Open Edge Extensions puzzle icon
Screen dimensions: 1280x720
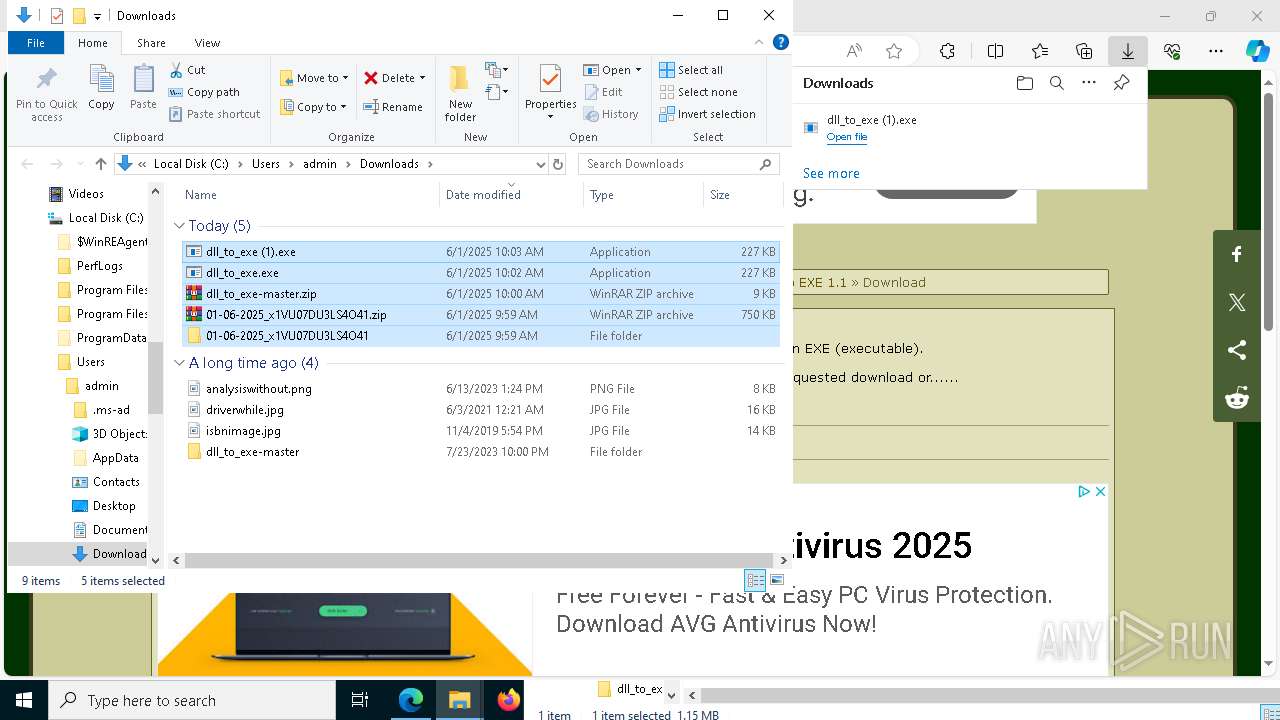pyautogui.click(x=947, y=51)
